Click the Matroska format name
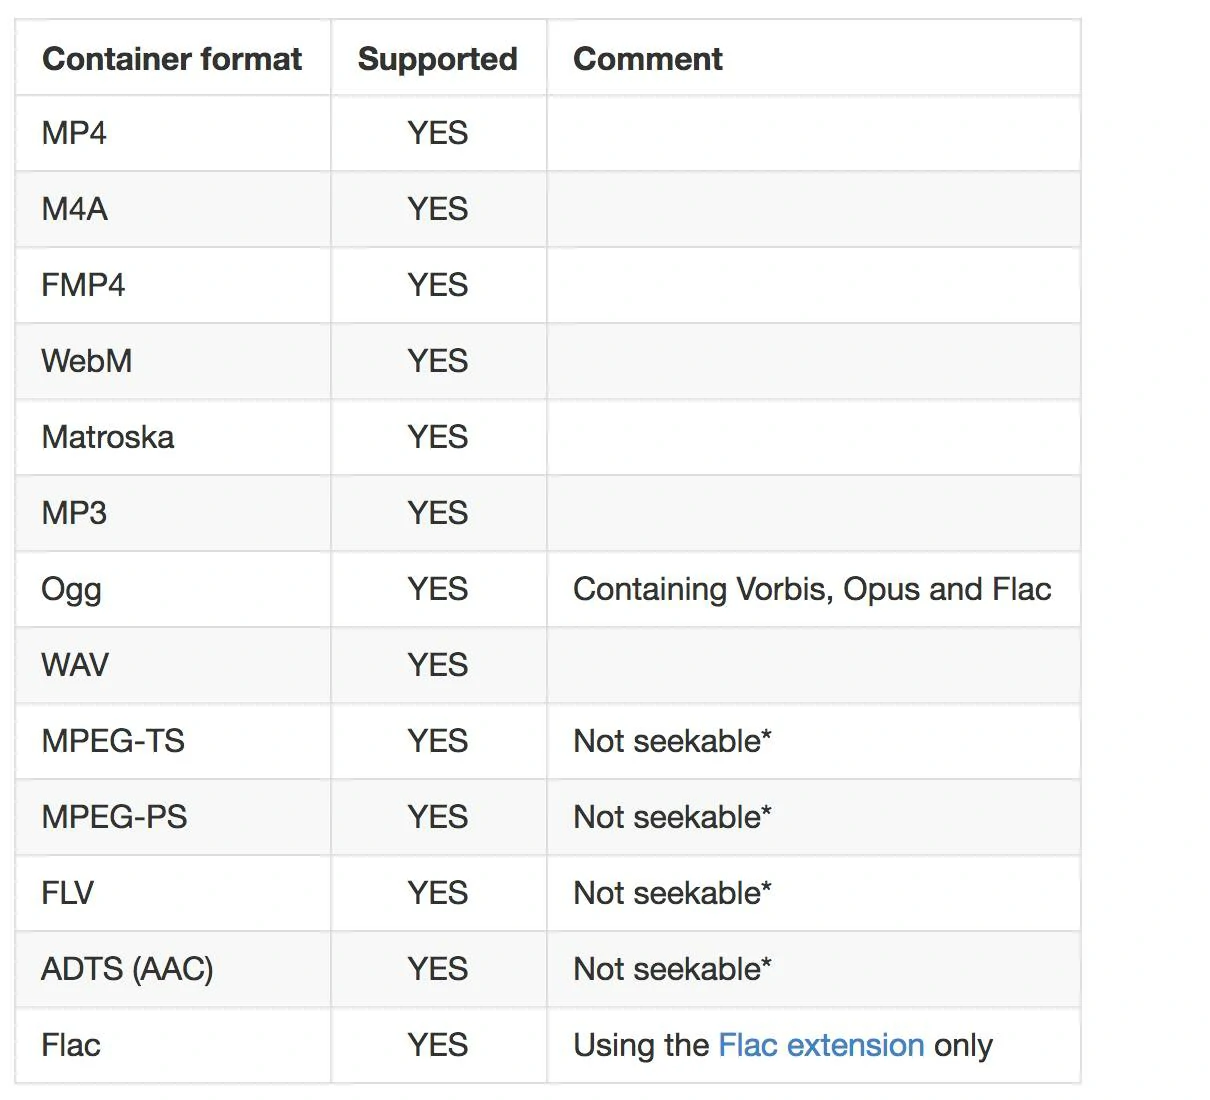The height and width of the screenshot is (1100, 1210). 108,437
